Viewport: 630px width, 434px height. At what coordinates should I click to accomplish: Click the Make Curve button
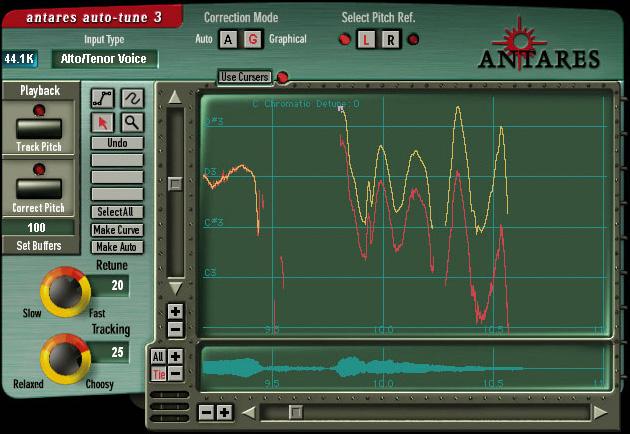[117, 230]
